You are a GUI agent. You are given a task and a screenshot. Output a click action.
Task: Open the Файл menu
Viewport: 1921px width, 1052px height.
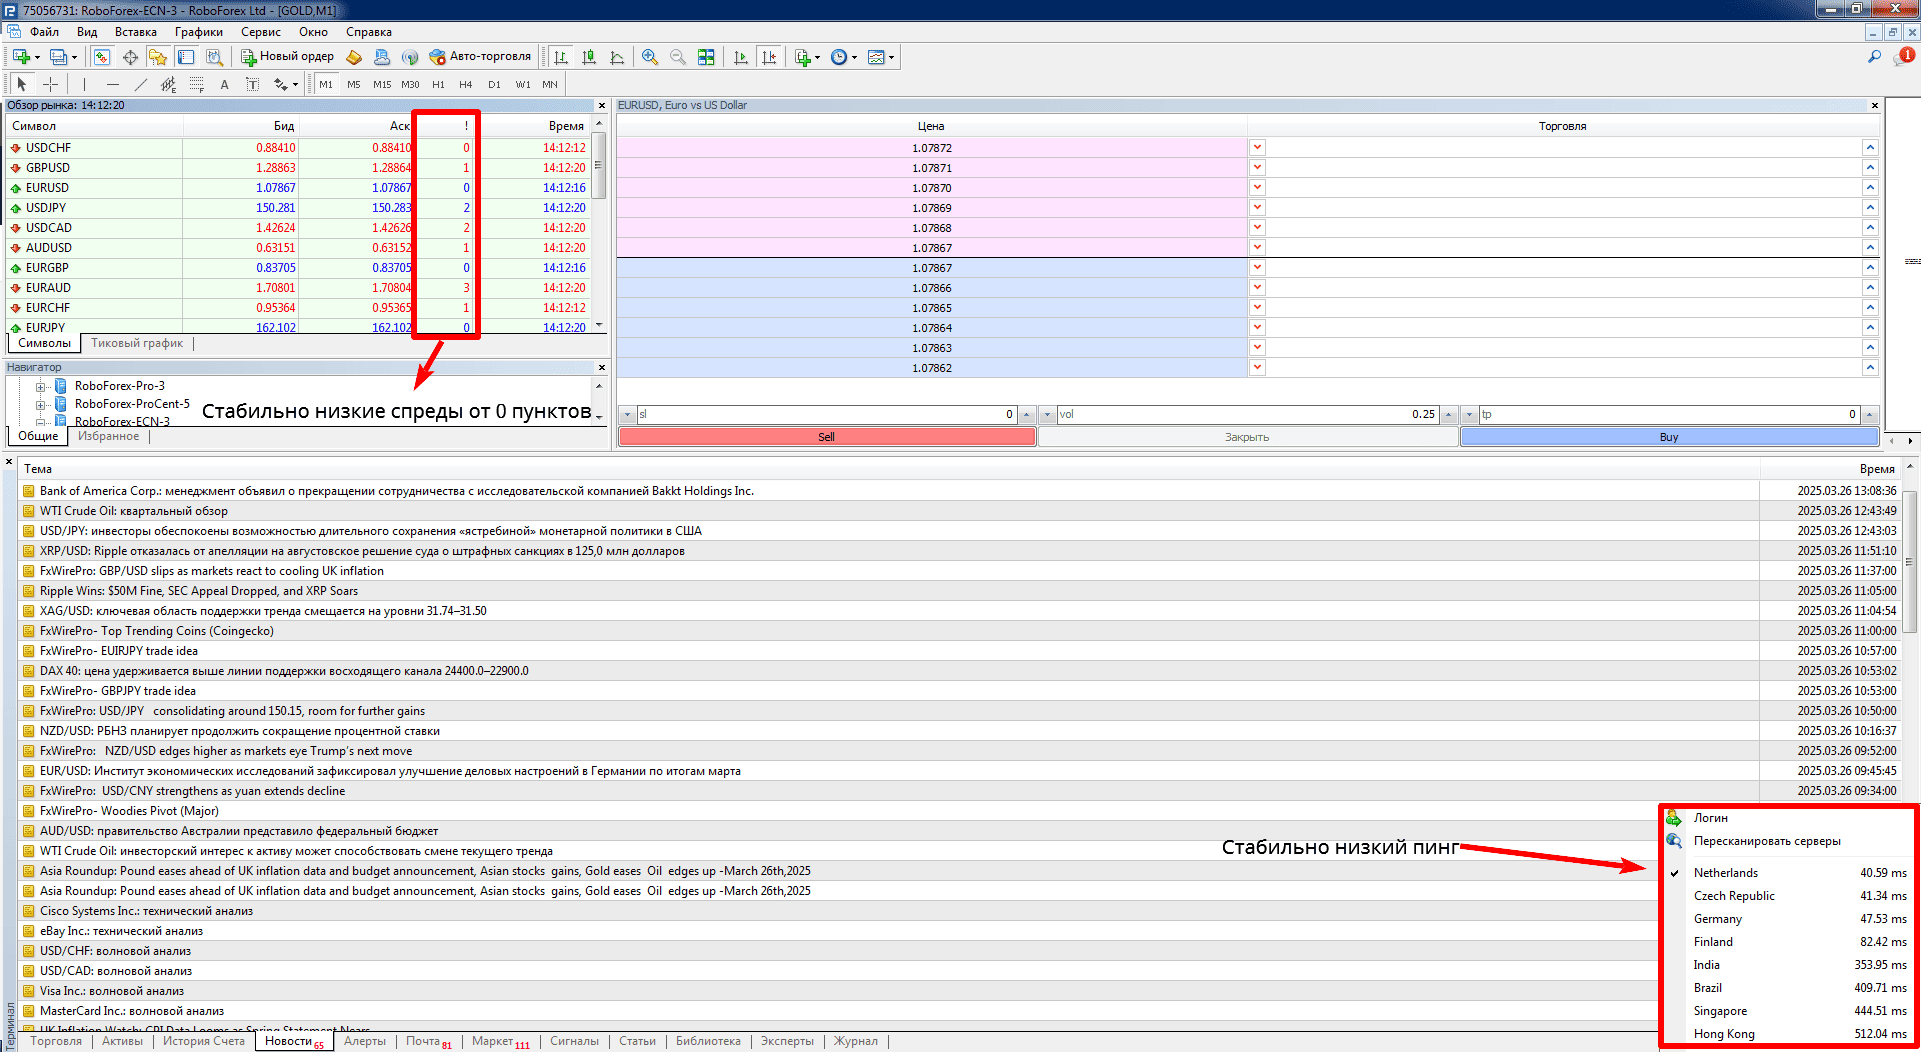[x=44, y=32]
